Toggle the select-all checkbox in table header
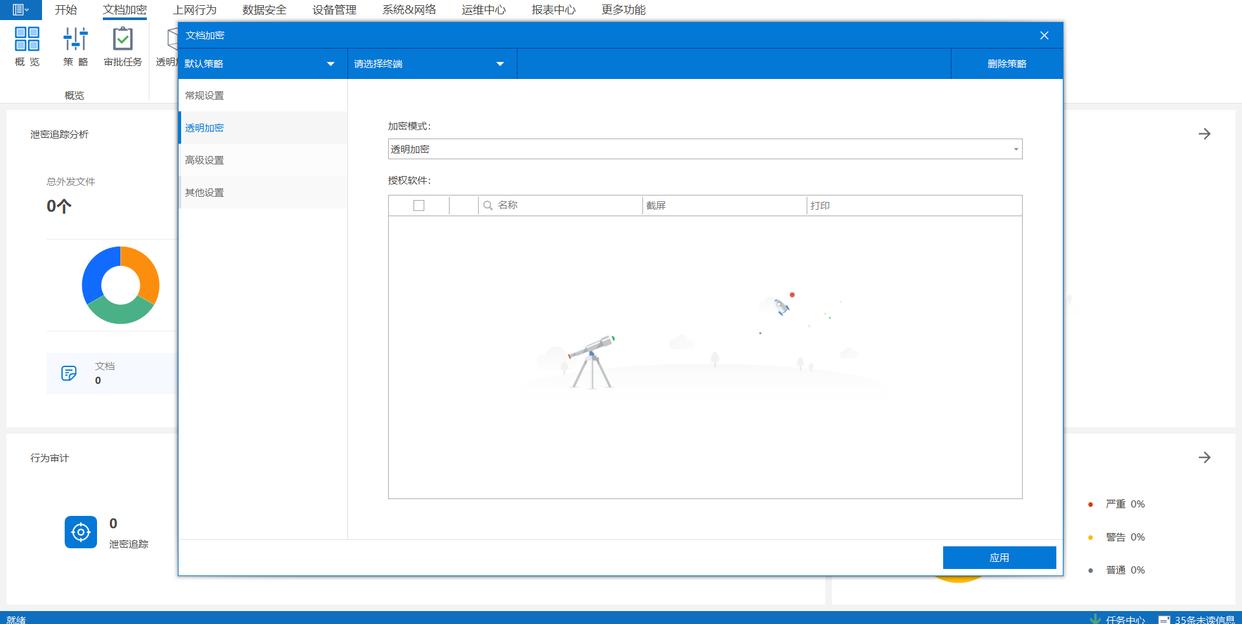Image resolution: width=1242 pixels, height=624 pixels. 419,206
